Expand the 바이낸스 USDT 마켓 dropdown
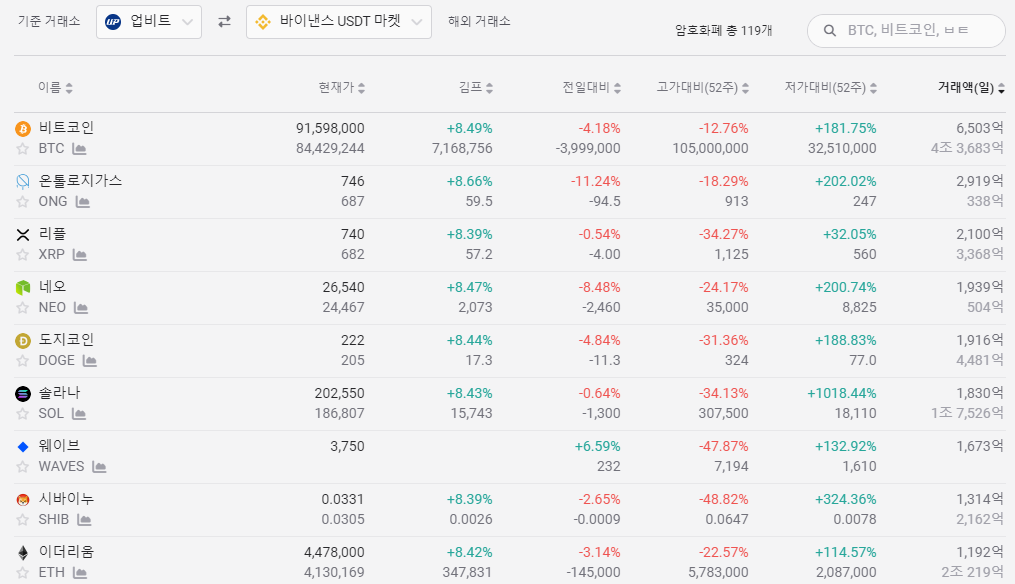 point(339,21)
